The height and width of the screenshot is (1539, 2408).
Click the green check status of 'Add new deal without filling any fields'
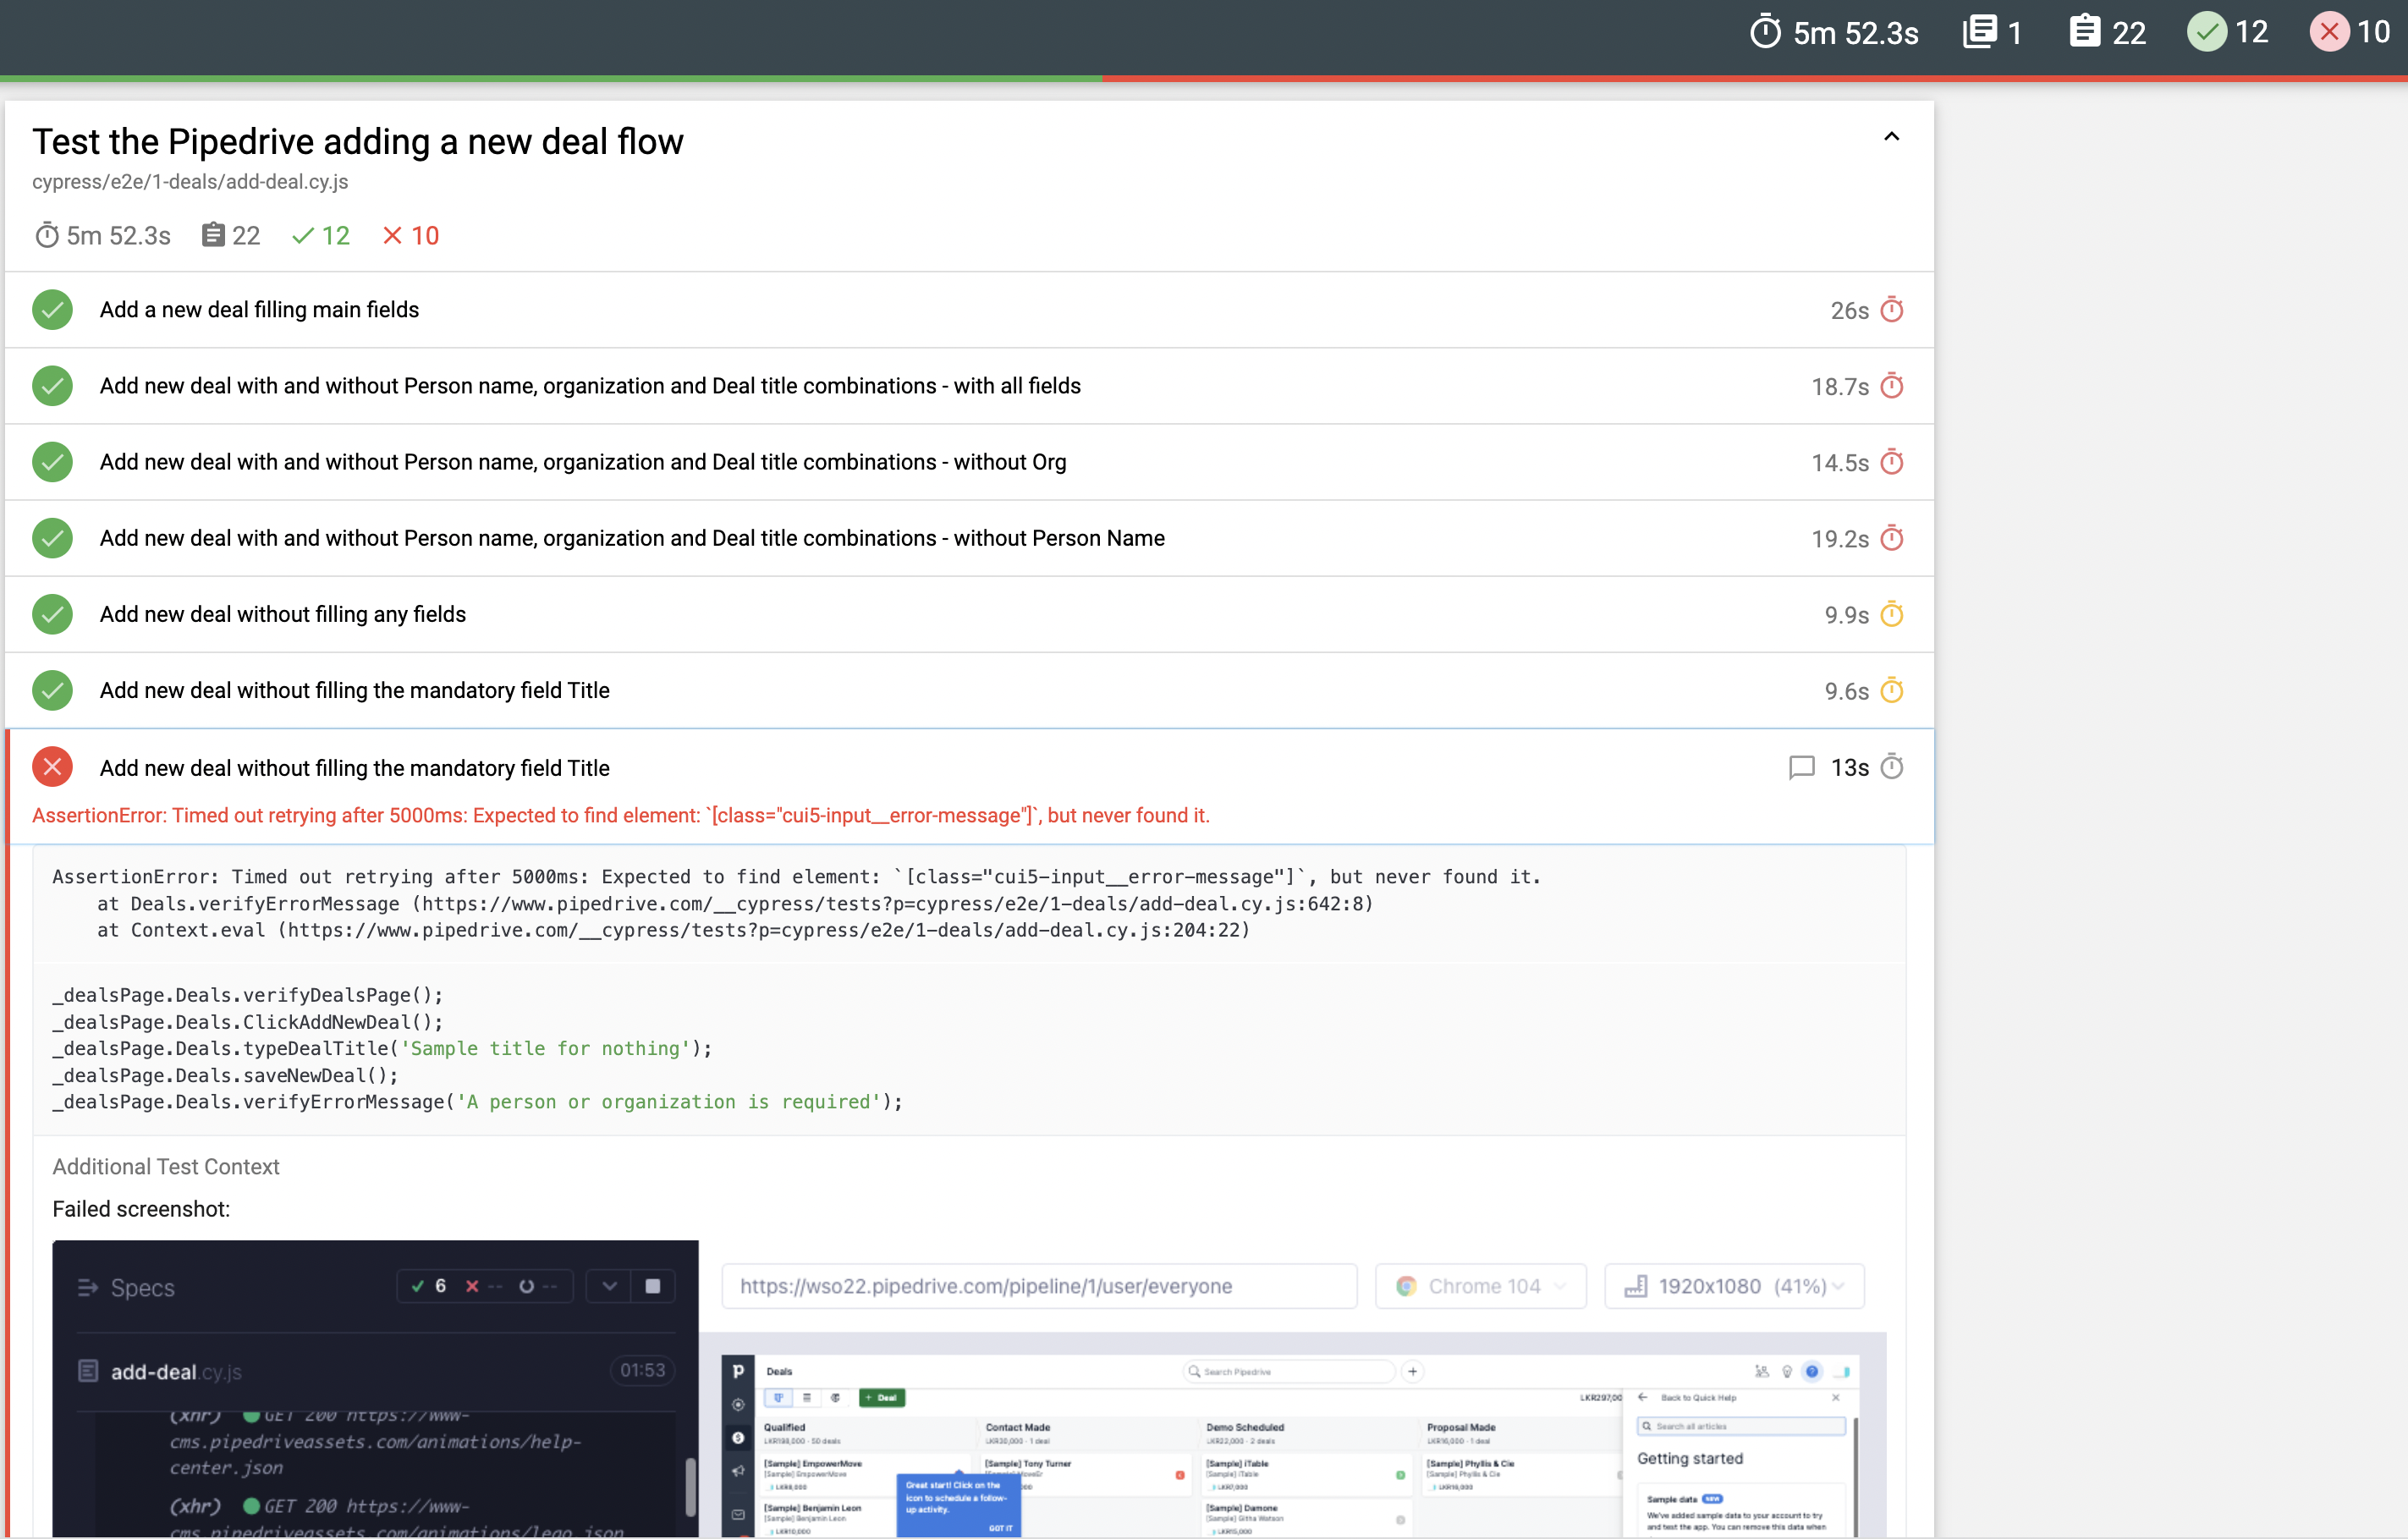[52, 614]
